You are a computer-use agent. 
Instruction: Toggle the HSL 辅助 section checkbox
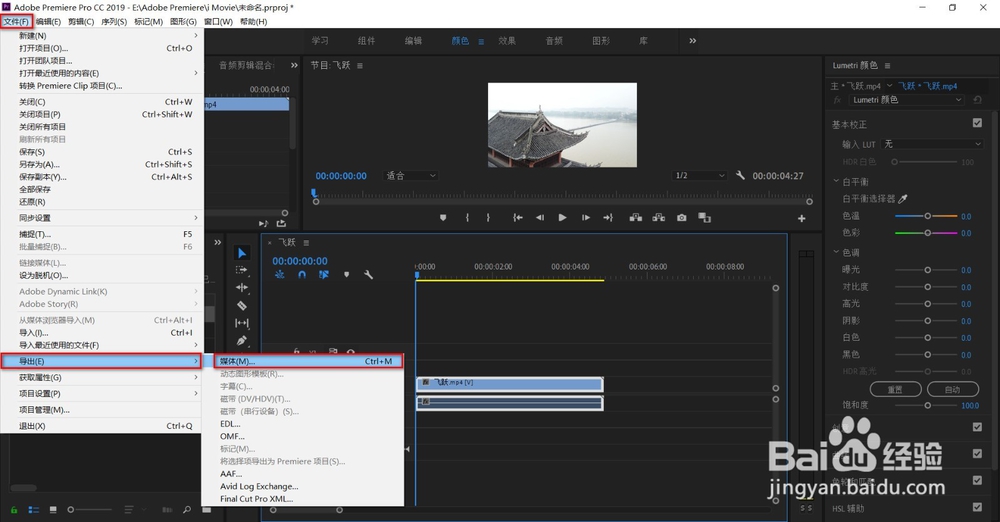click(x=977, y=507)
